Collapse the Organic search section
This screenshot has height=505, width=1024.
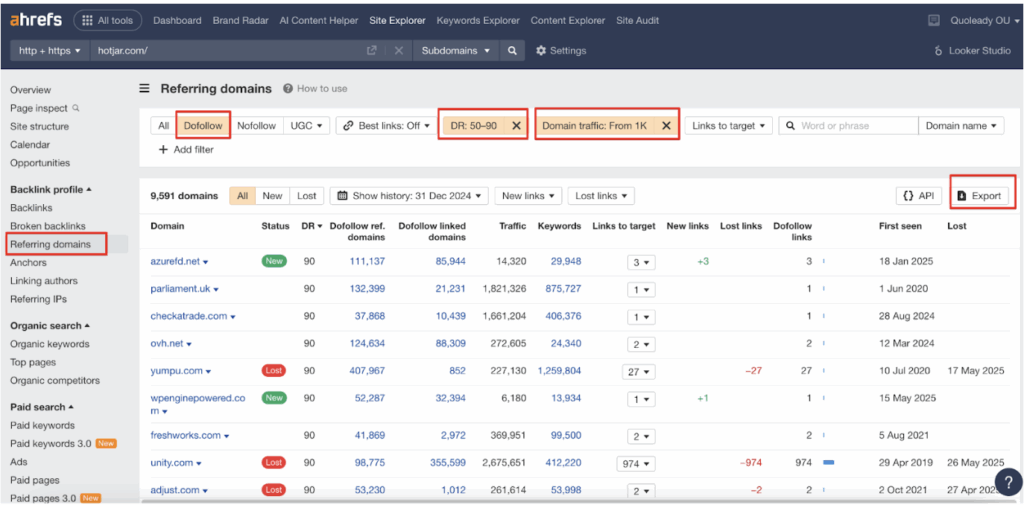[x=50, y=325]
